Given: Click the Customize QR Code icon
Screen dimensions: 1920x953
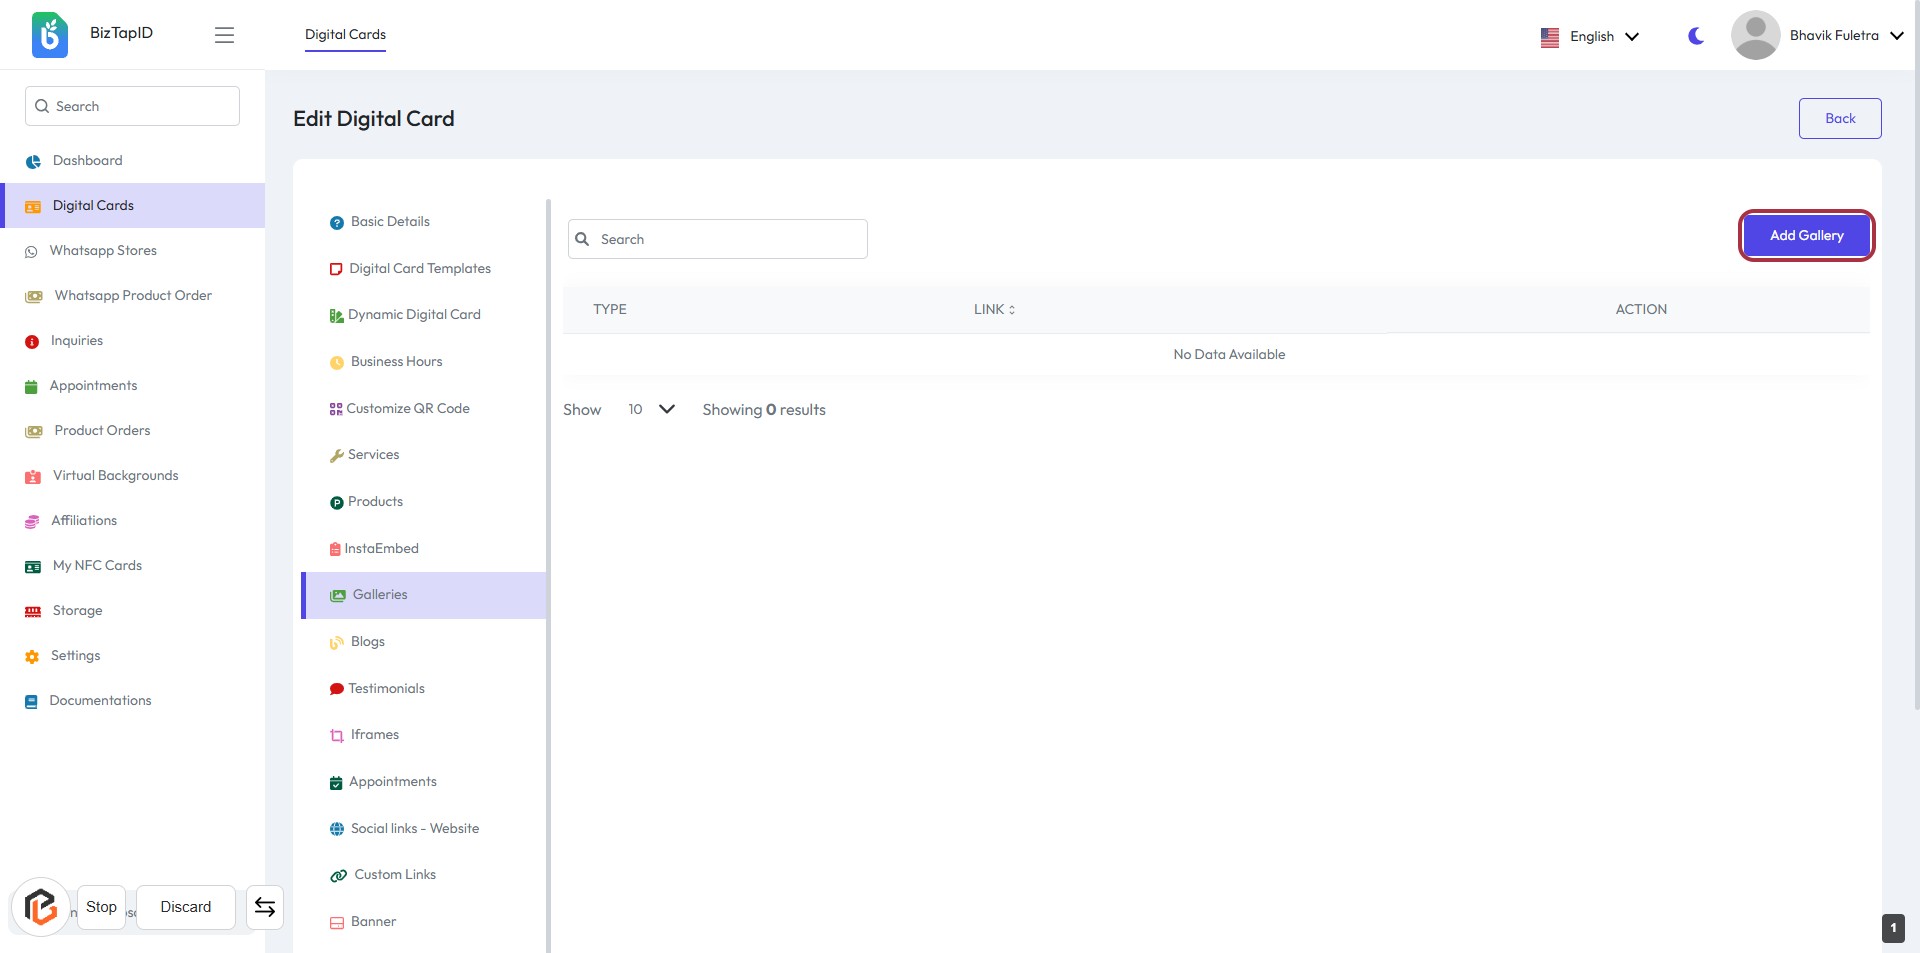Looking at the screenshot, I should pyautogui.click(x=336, y=409).
